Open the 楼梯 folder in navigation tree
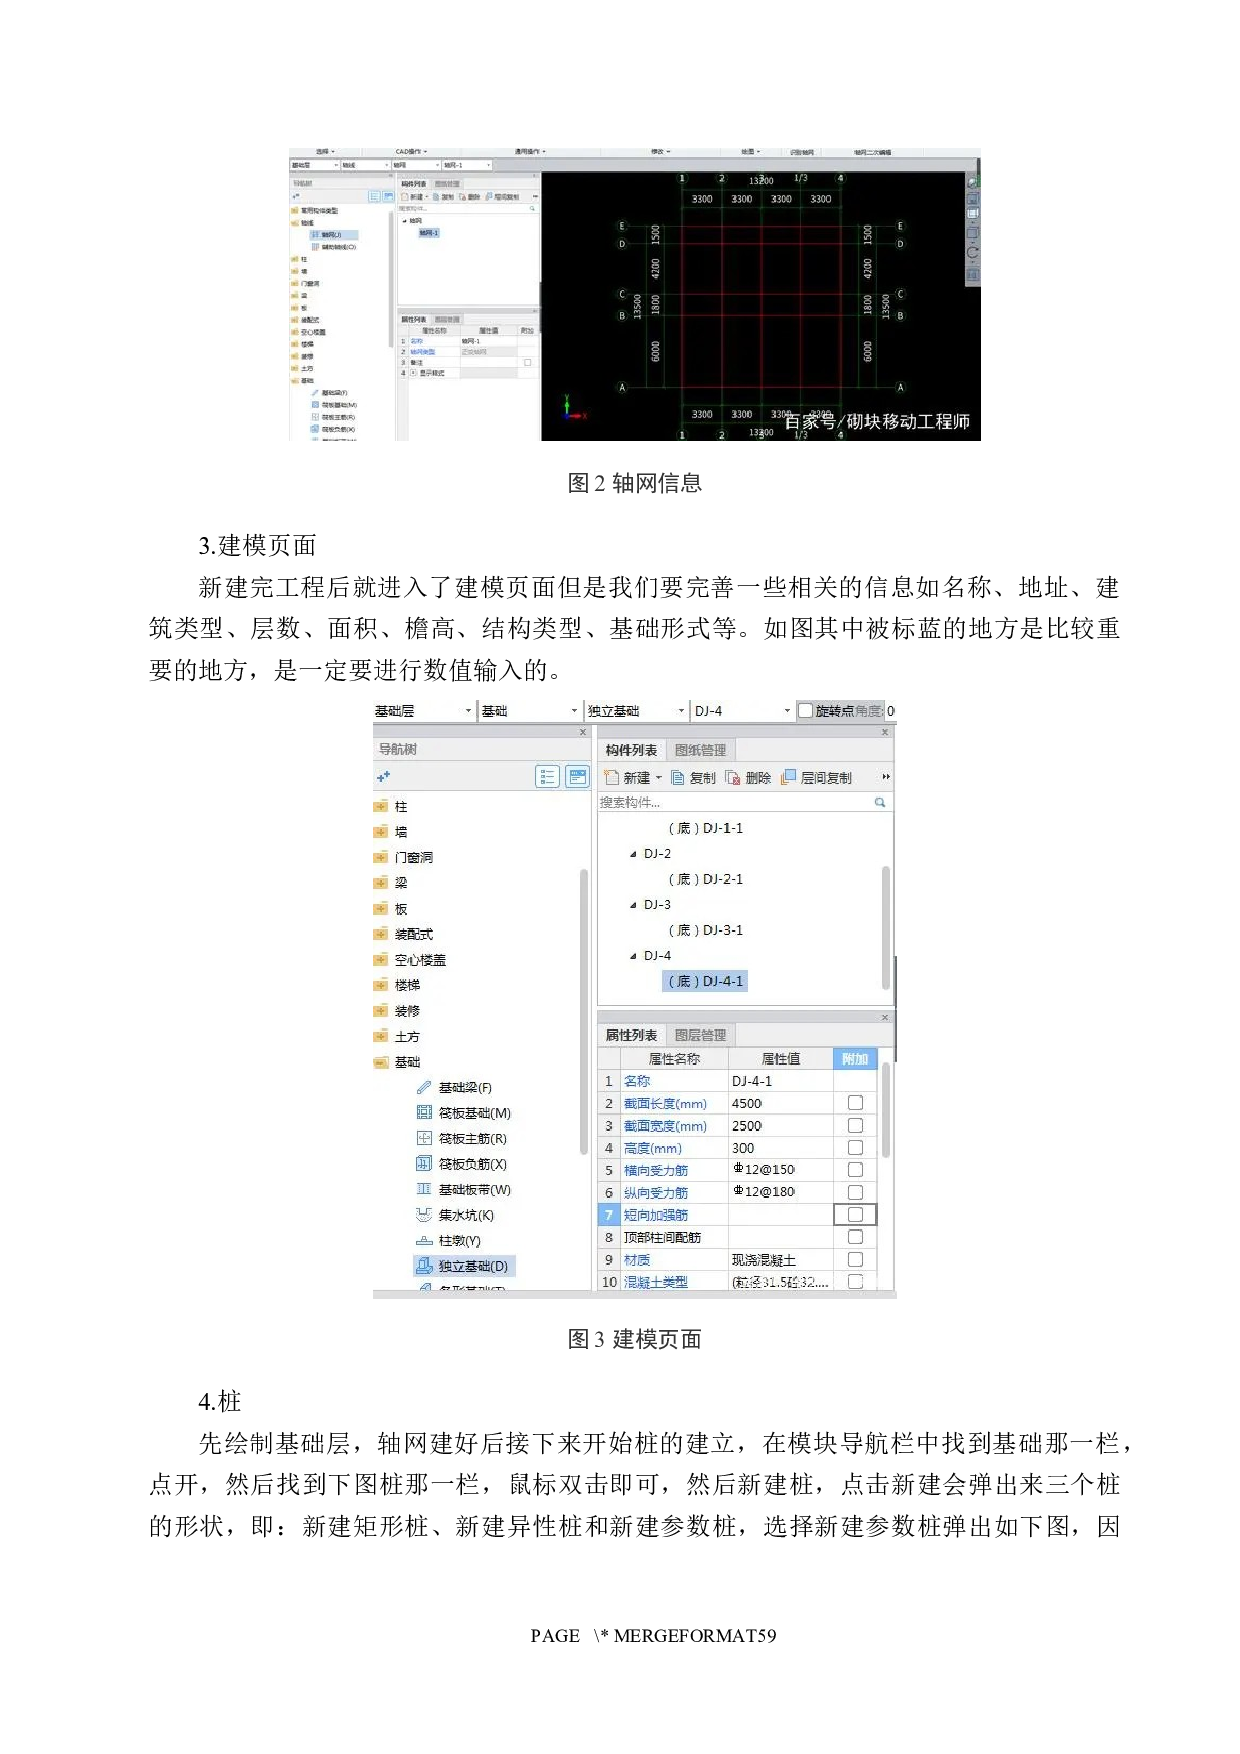The height and width of the screenshot is (1754, 1240). (397, 985)
